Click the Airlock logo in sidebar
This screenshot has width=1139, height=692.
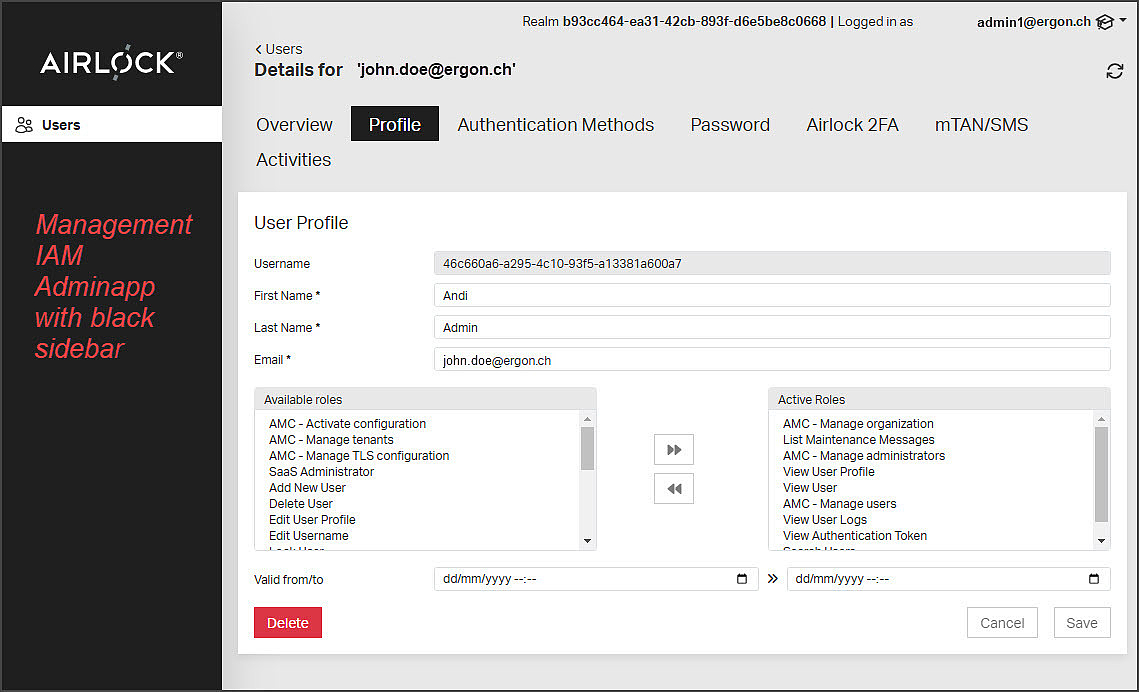(111, 63)
